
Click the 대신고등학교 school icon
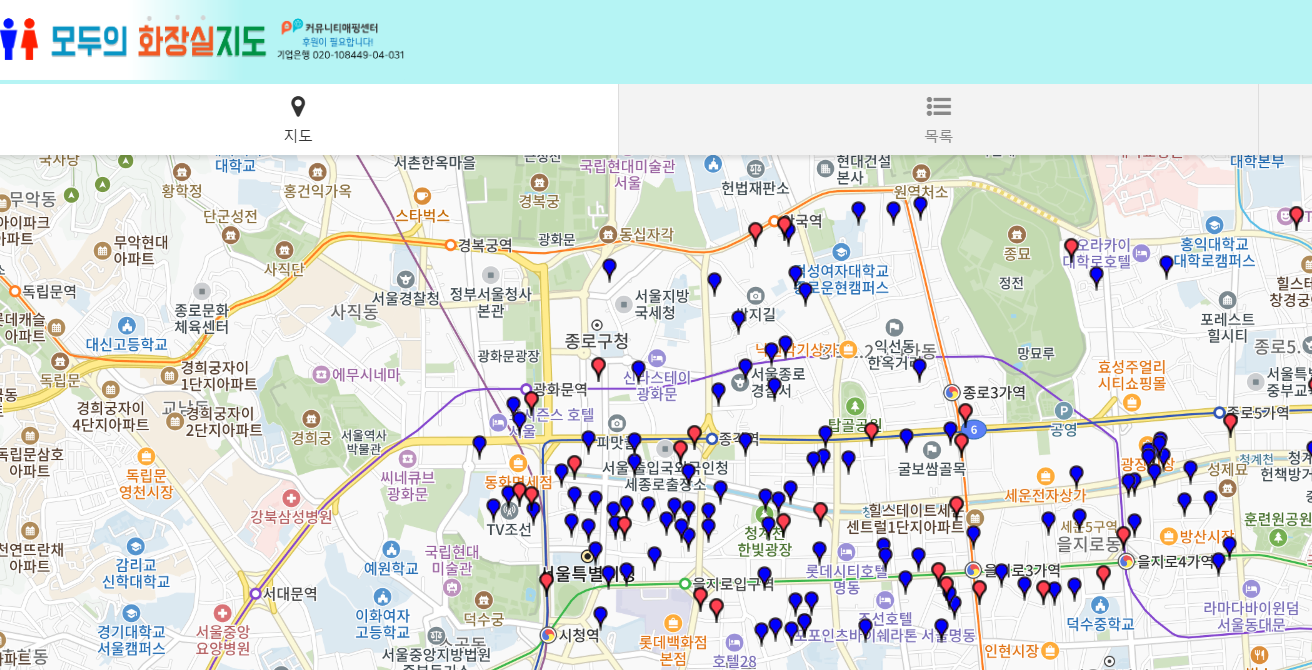[126, 325]
